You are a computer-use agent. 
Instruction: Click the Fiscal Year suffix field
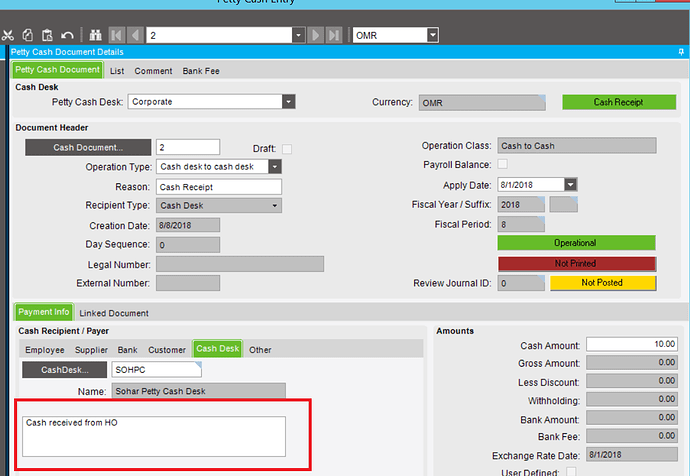point(564,205)
